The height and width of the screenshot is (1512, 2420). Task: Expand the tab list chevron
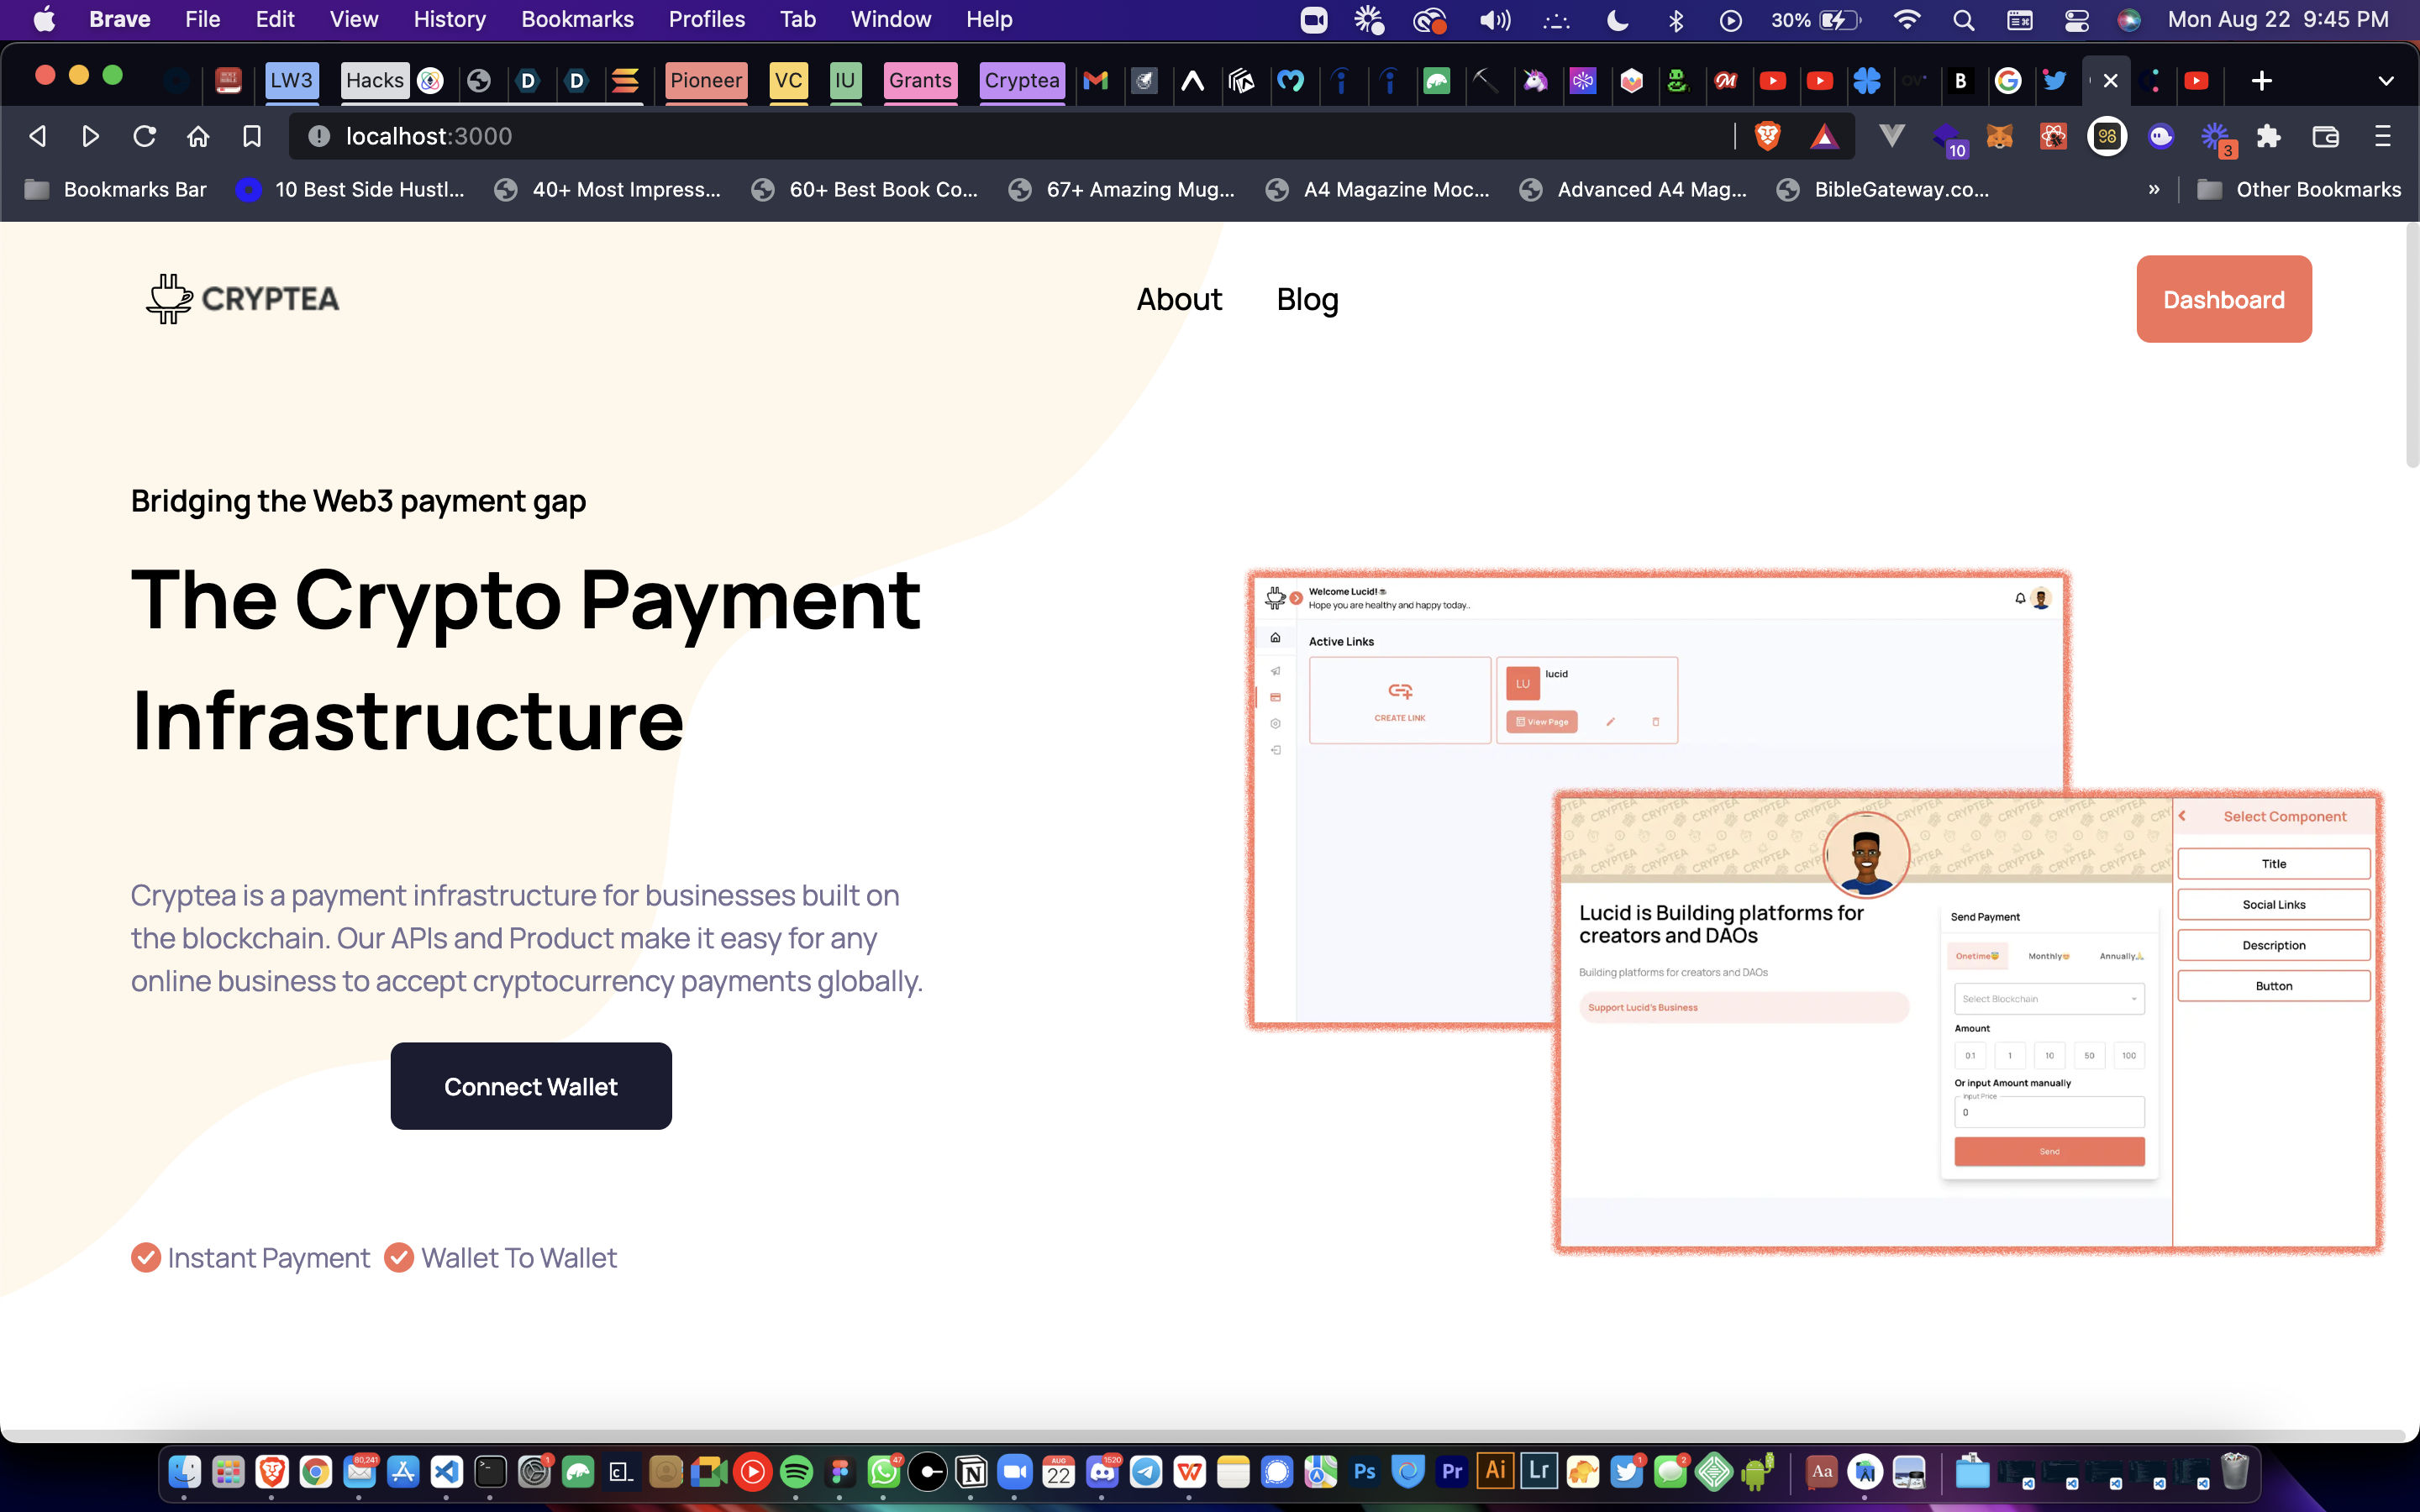[x=2385, y=81]
